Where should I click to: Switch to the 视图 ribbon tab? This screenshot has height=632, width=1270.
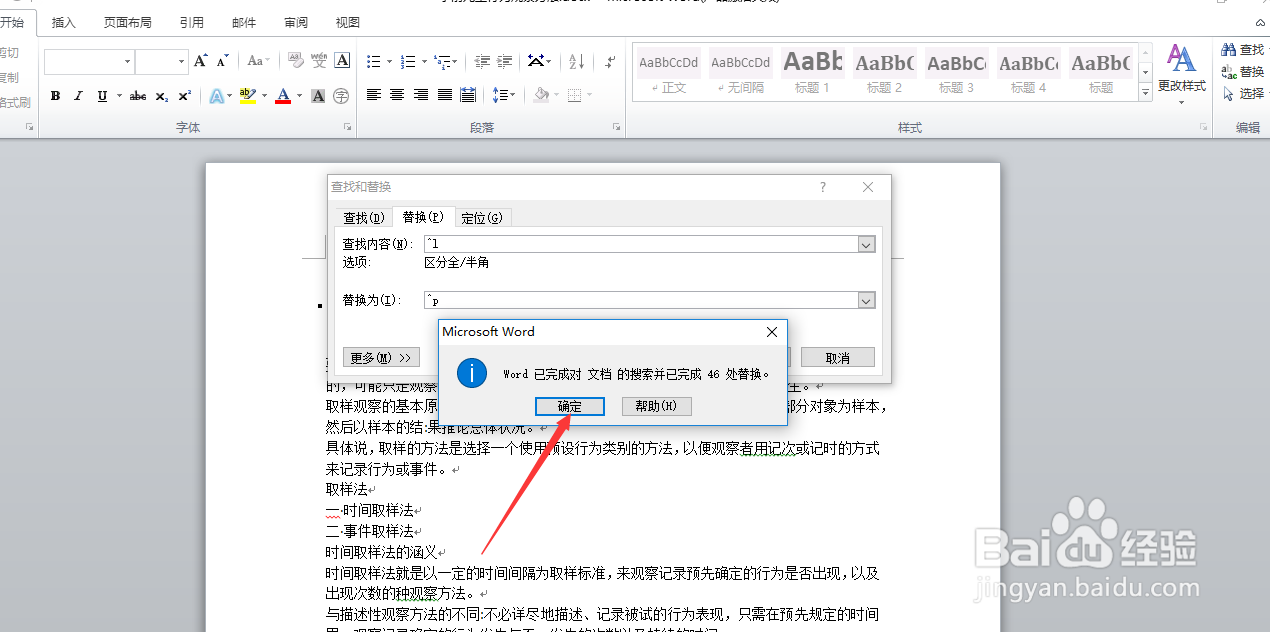pyautogui.click(x=347, y=22)
